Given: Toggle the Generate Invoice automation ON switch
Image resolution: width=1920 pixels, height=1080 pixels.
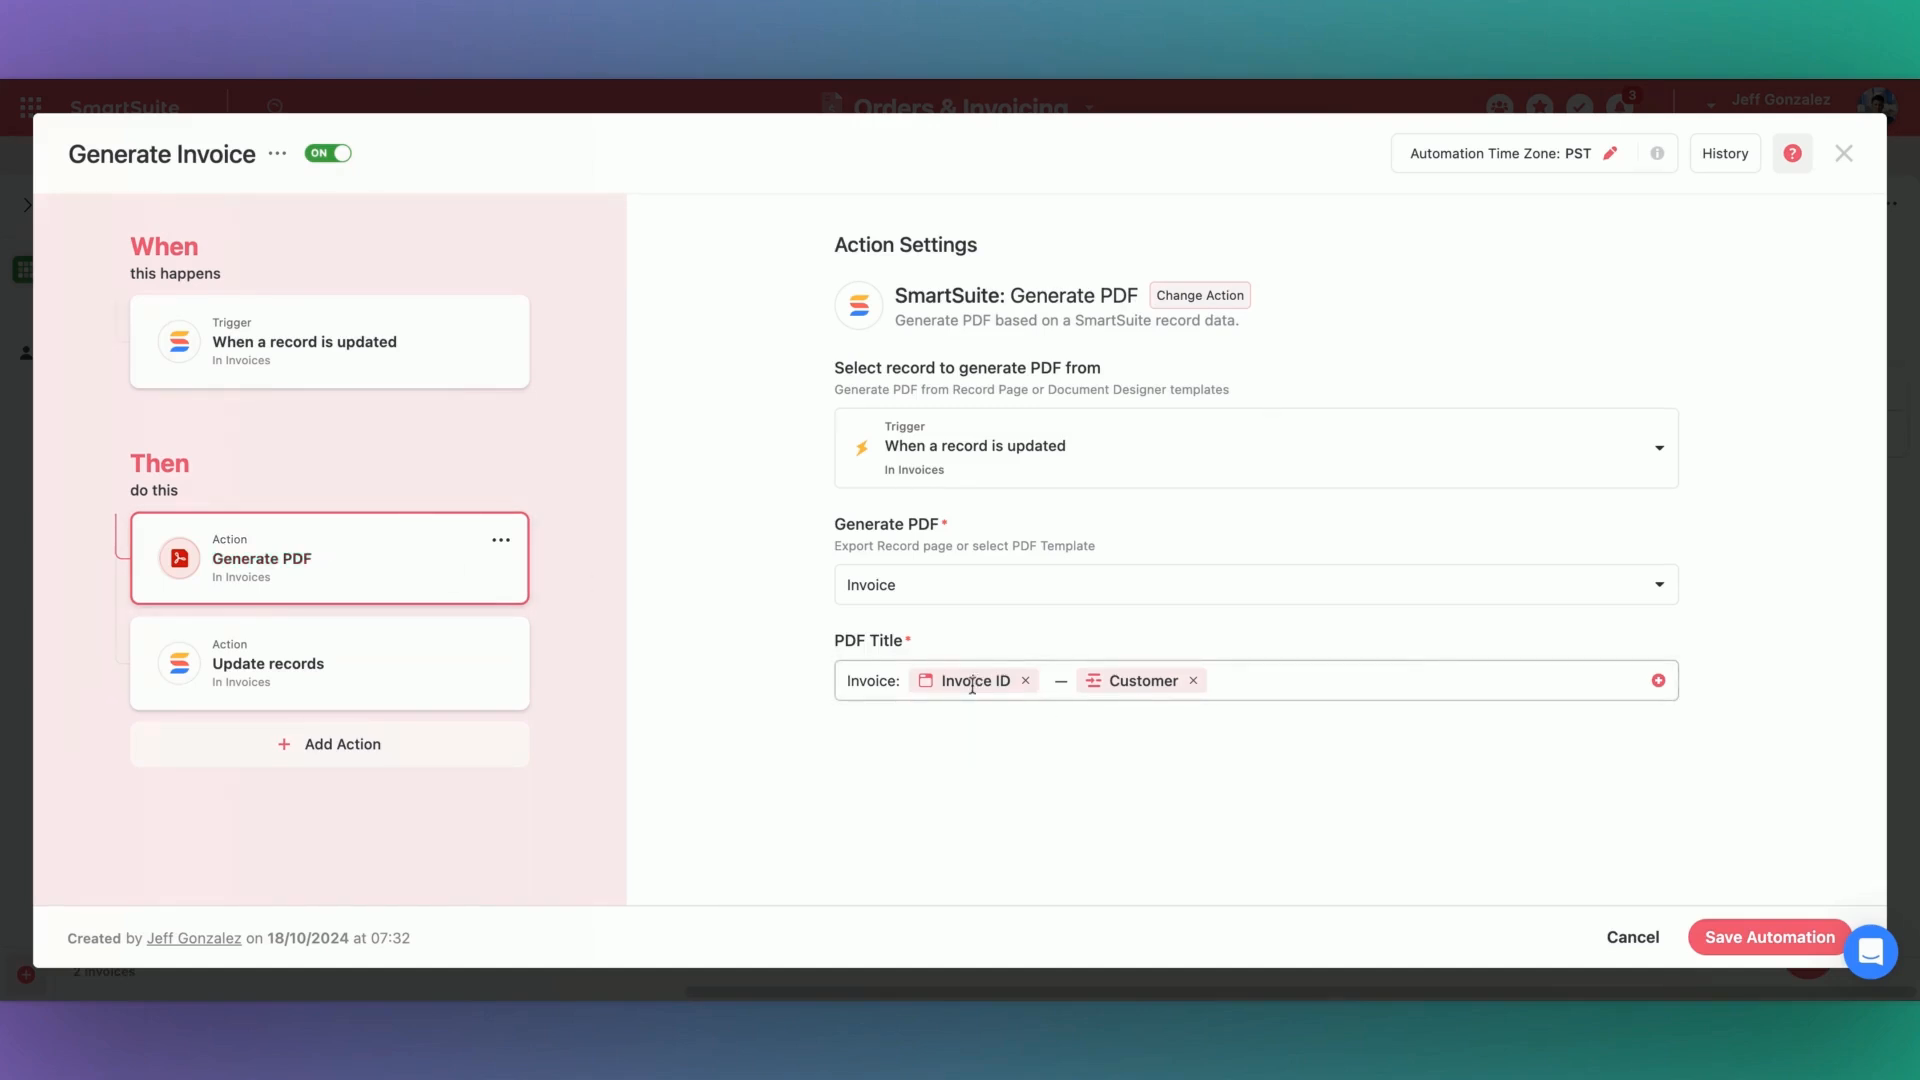Looking at the screenshot, I should click(328, 153).
